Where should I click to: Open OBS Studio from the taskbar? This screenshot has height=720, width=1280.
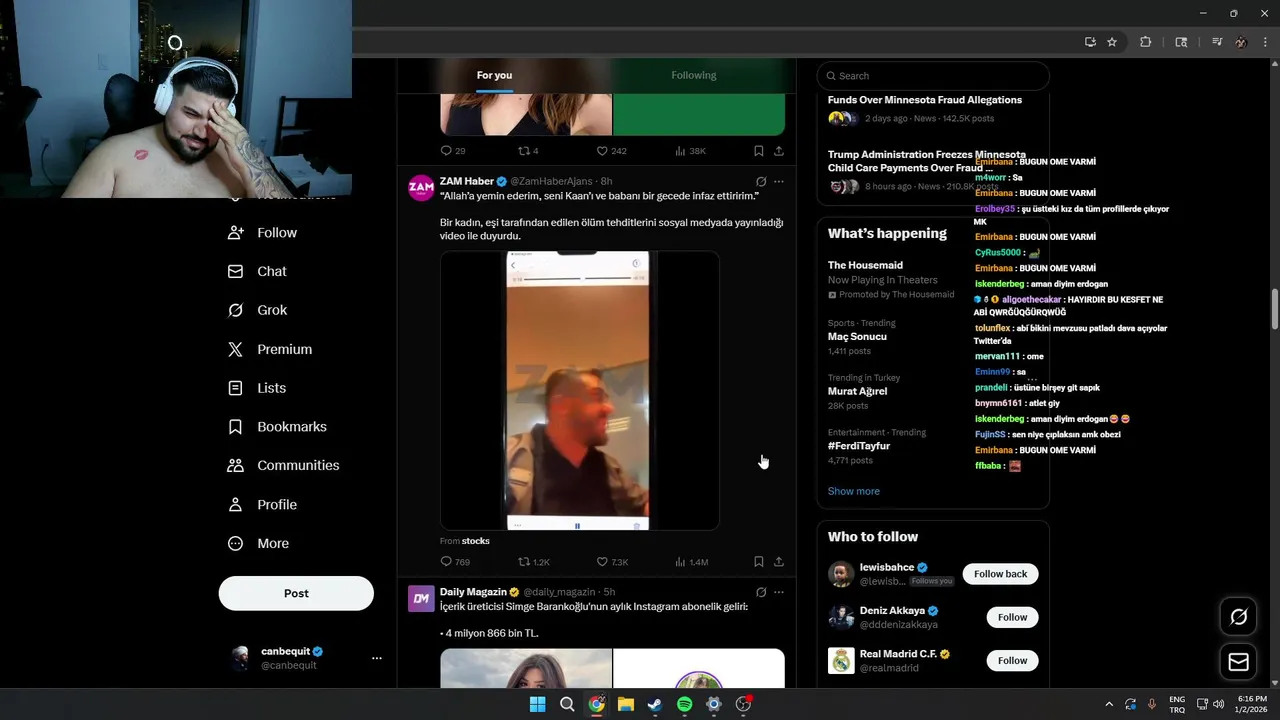coord(743,704)
